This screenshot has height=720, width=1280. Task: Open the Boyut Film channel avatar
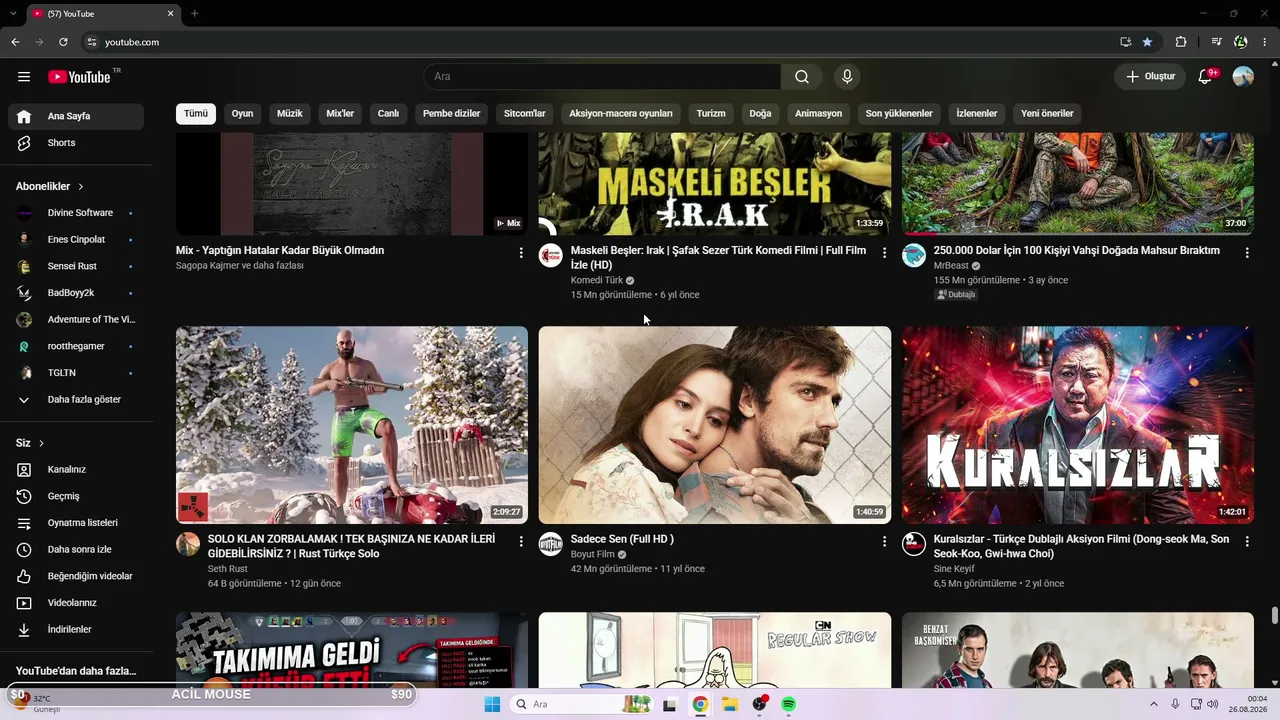point(551,544)
